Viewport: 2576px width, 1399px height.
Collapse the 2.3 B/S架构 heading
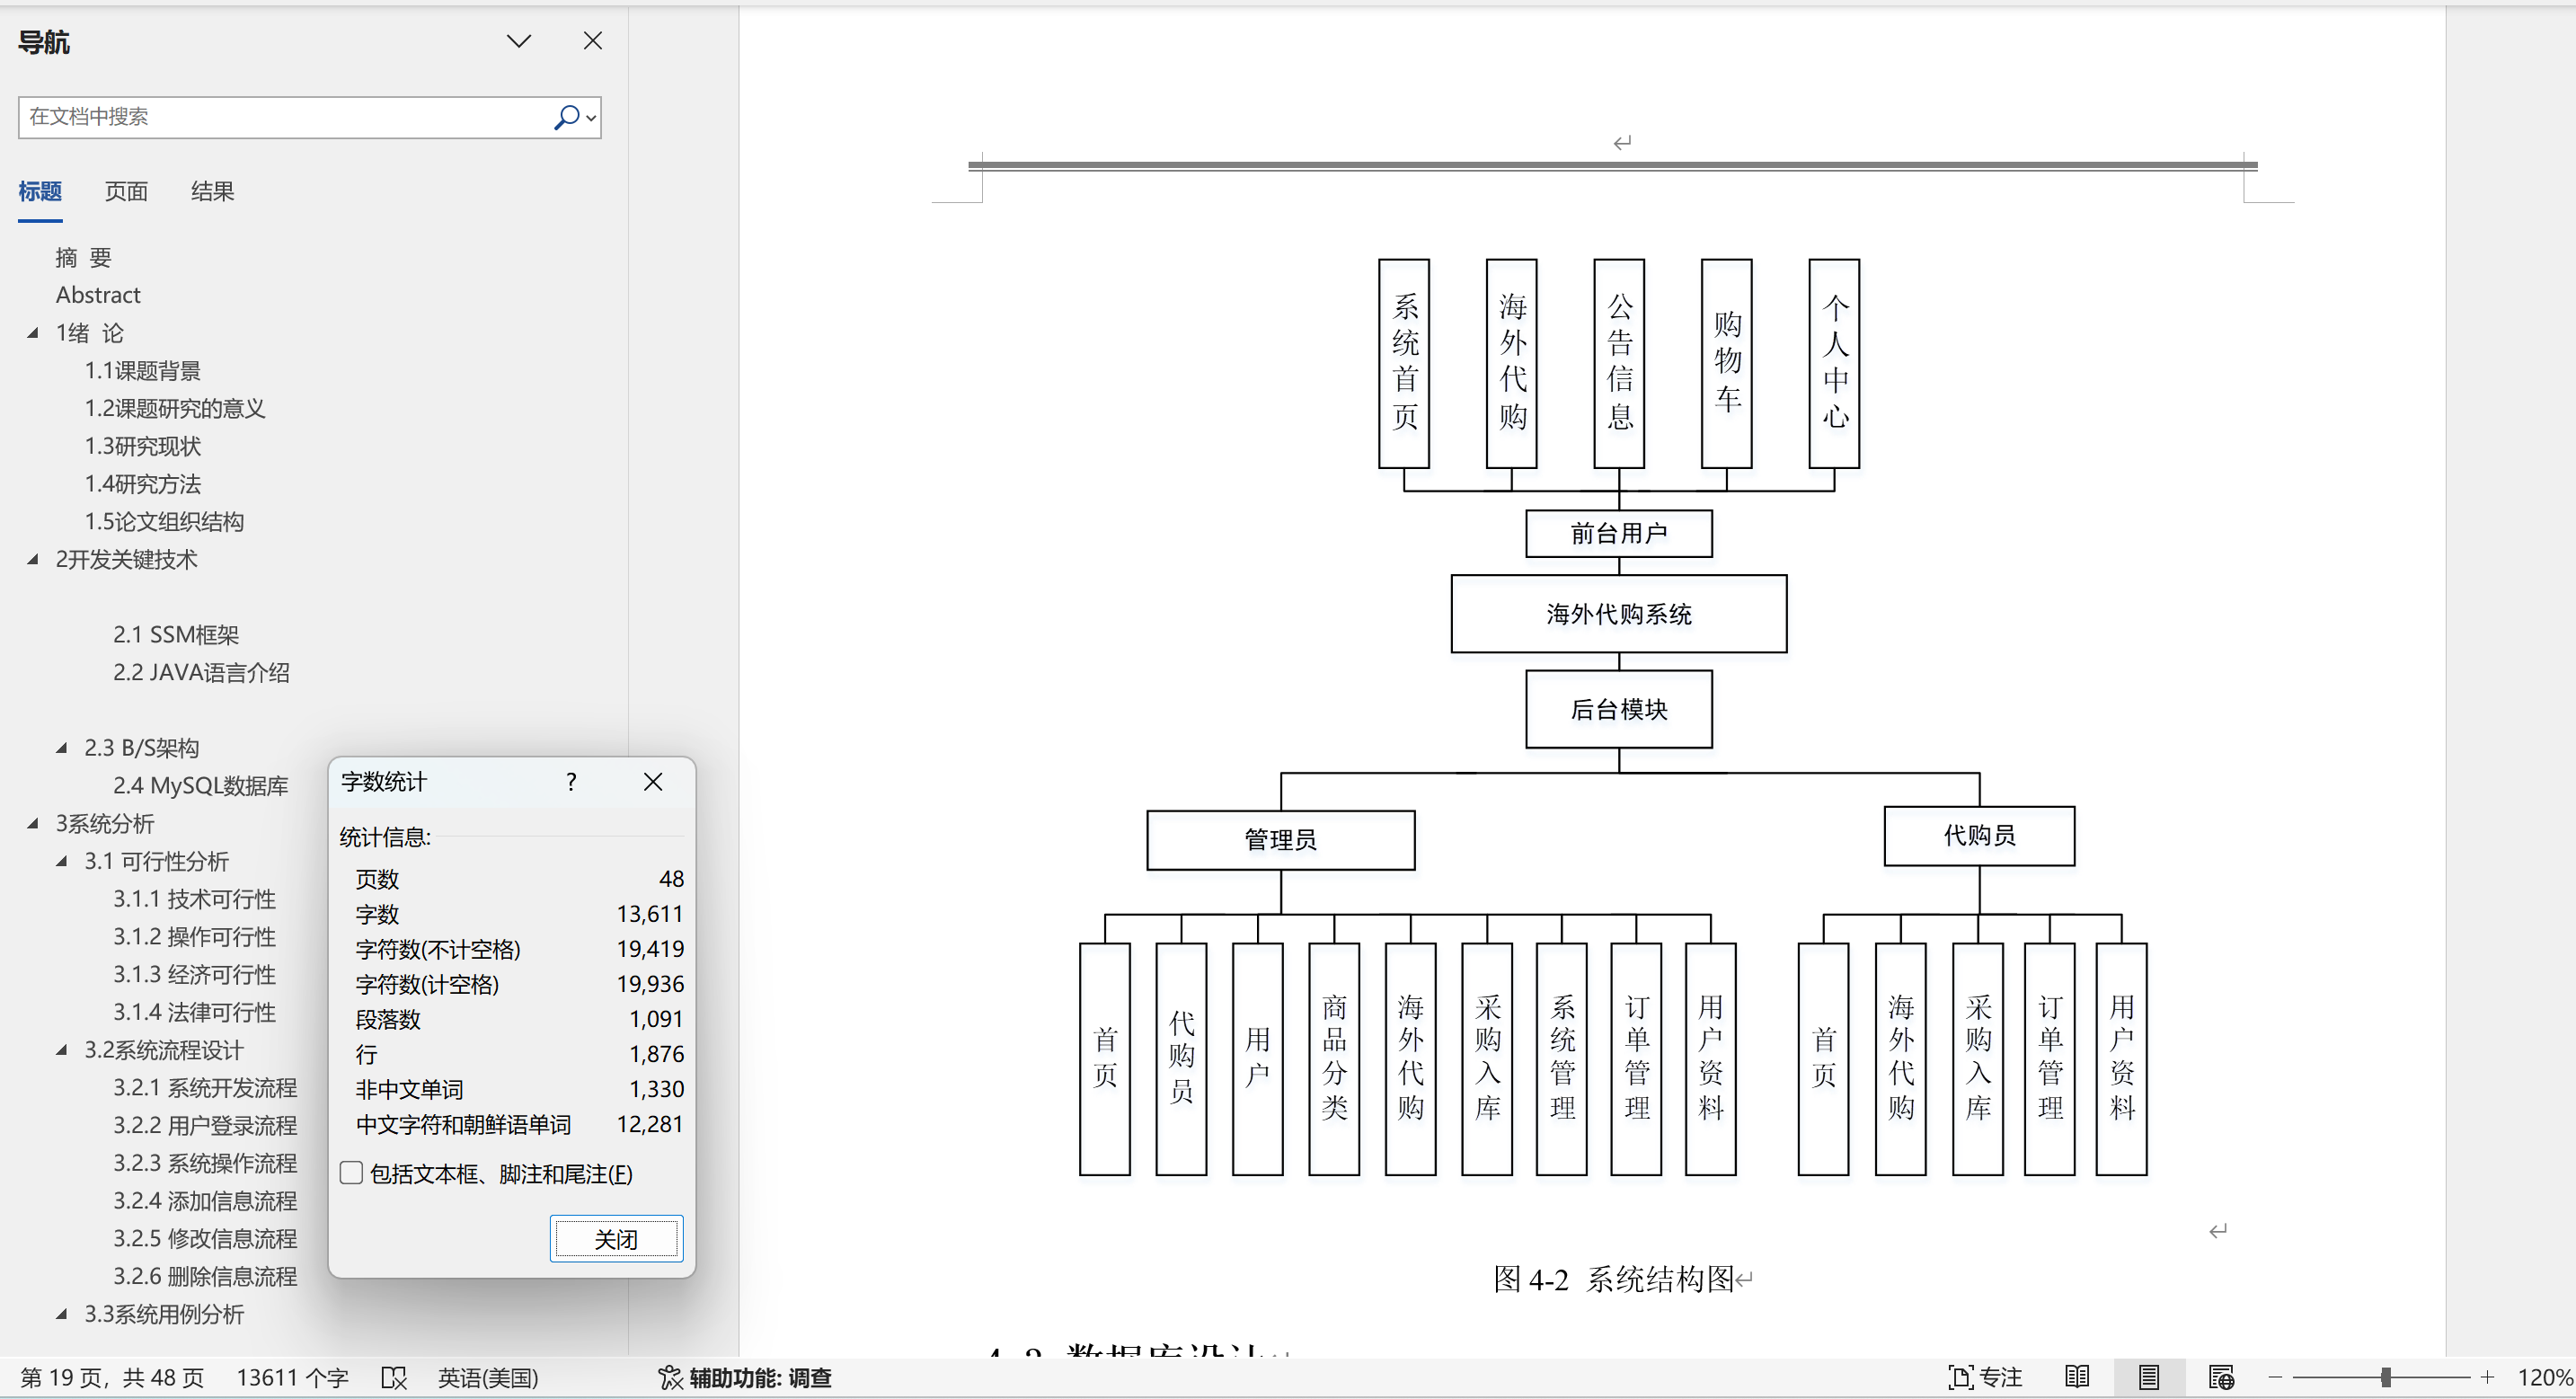click(x=62, y=748)
